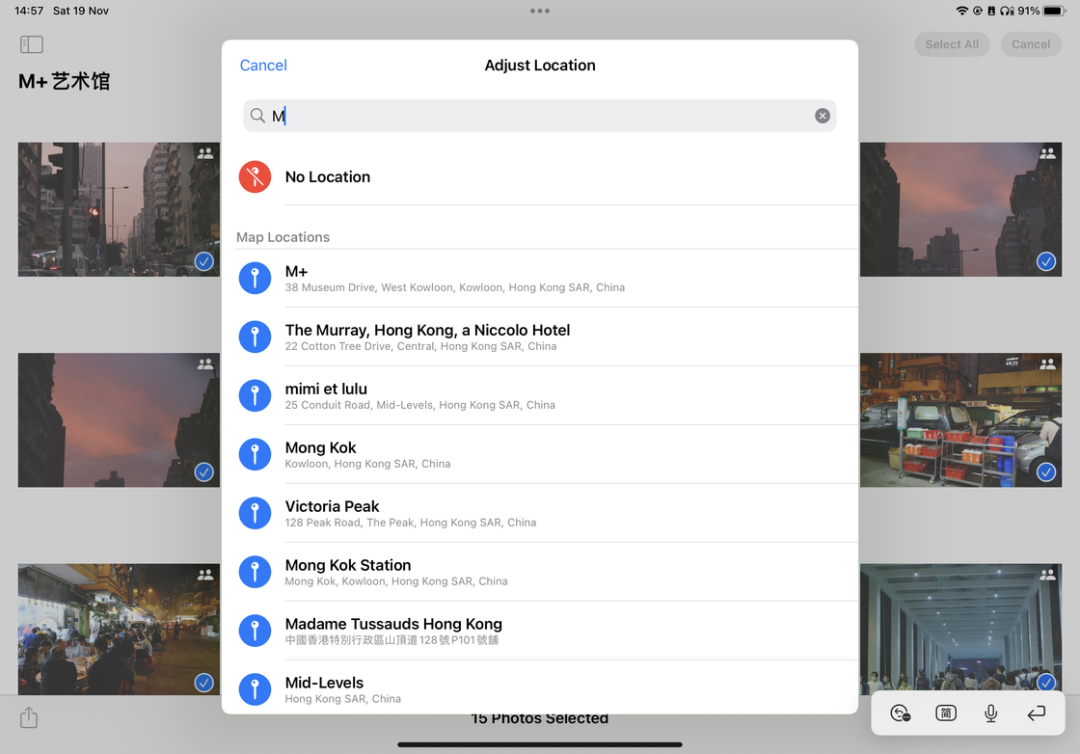
Task: Click Select All in Photos toolbar
Action: click(x=952, y=44)
